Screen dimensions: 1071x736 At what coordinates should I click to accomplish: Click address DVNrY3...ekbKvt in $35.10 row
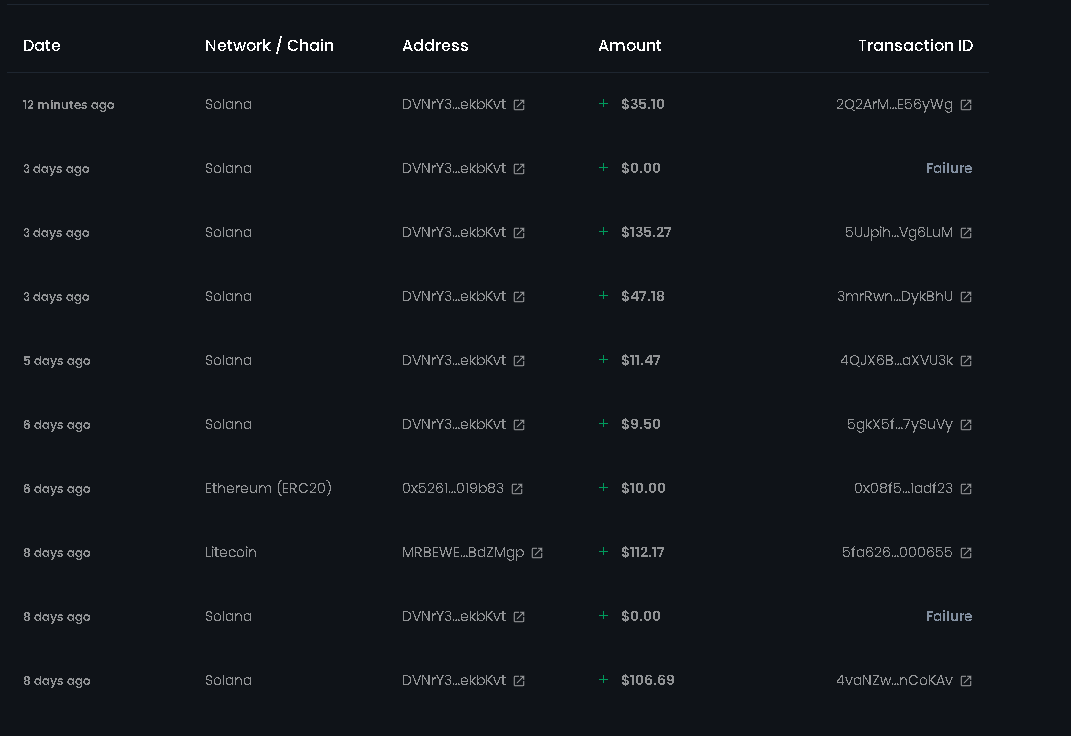coord(454,104)
